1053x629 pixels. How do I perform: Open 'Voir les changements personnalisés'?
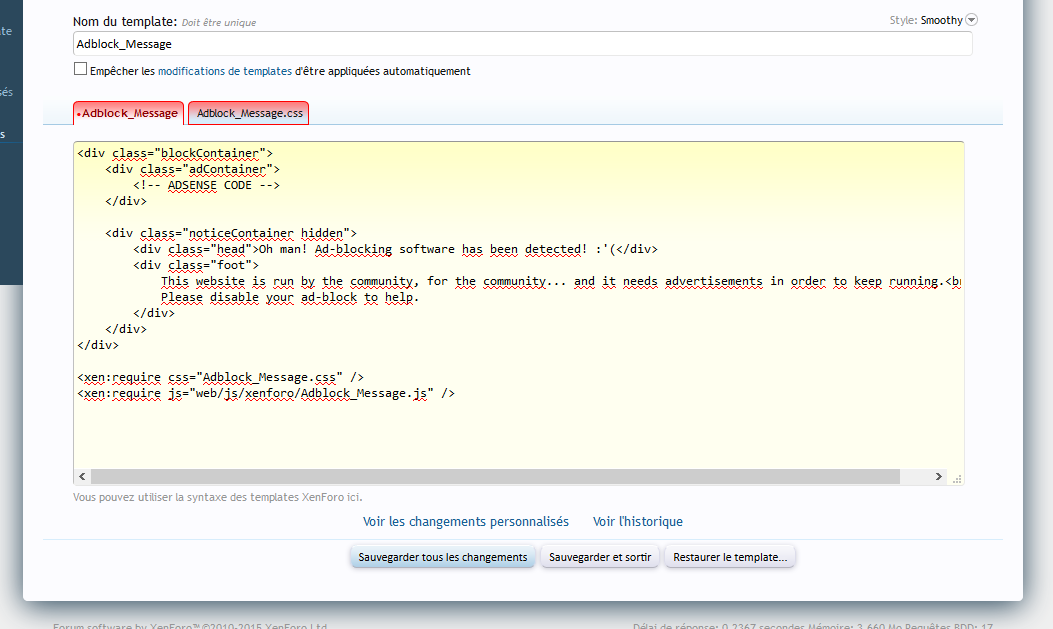[465, 521]
